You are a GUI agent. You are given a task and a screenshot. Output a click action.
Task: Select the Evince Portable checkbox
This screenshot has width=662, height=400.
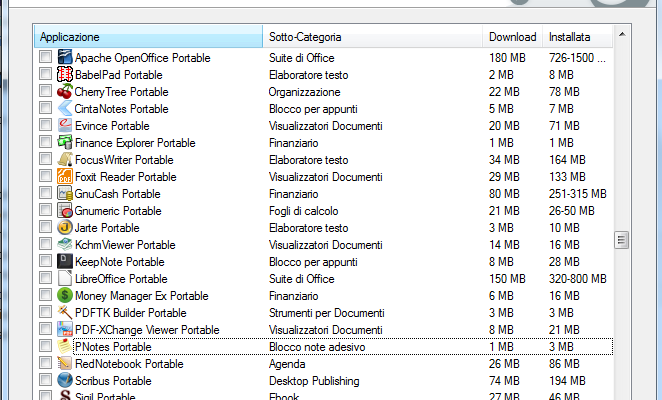coord(45,125)
